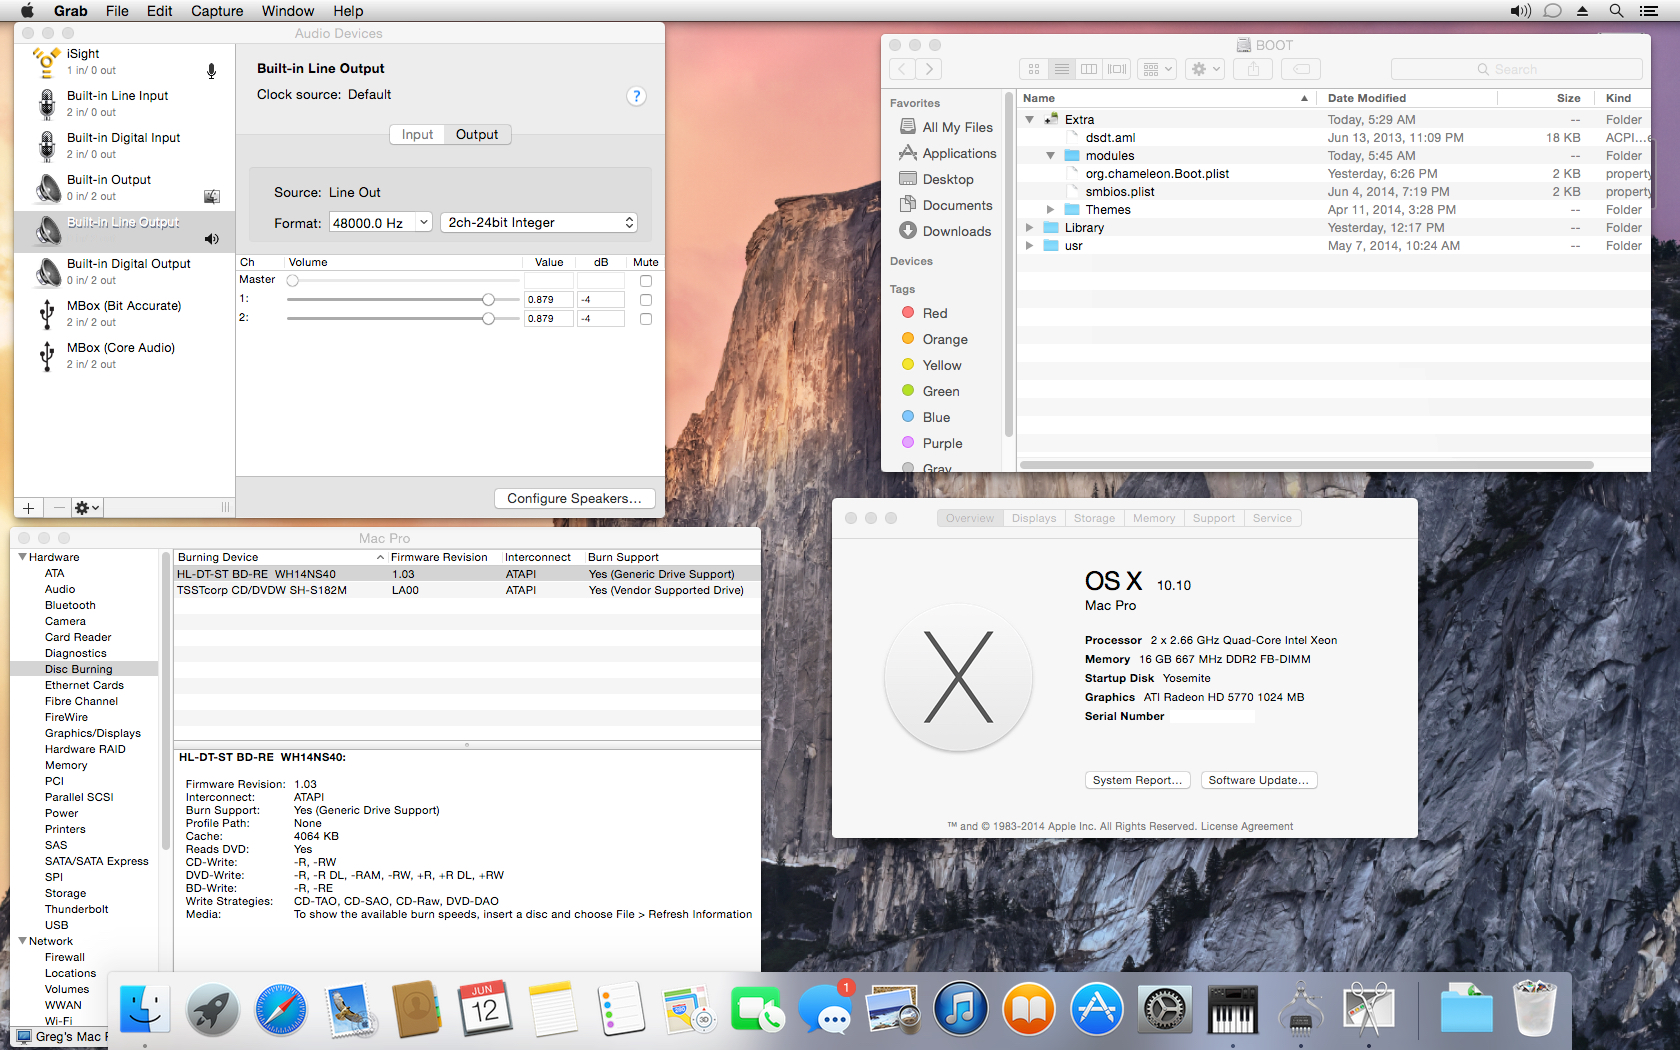
Task: Click the Master volume slider
Action: pos(403,281)
